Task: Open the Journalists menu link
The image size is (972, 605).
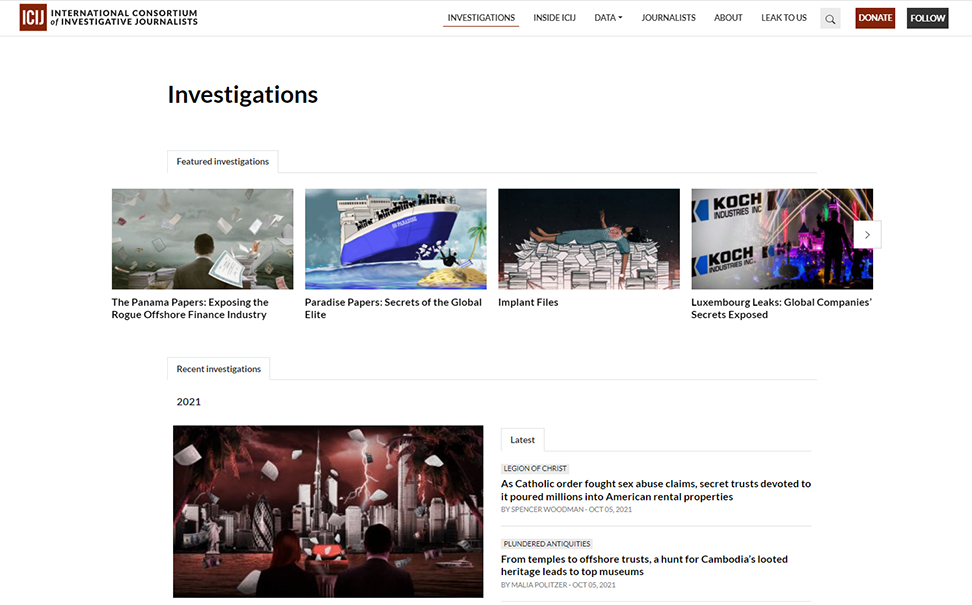Action: click(668, 18)
